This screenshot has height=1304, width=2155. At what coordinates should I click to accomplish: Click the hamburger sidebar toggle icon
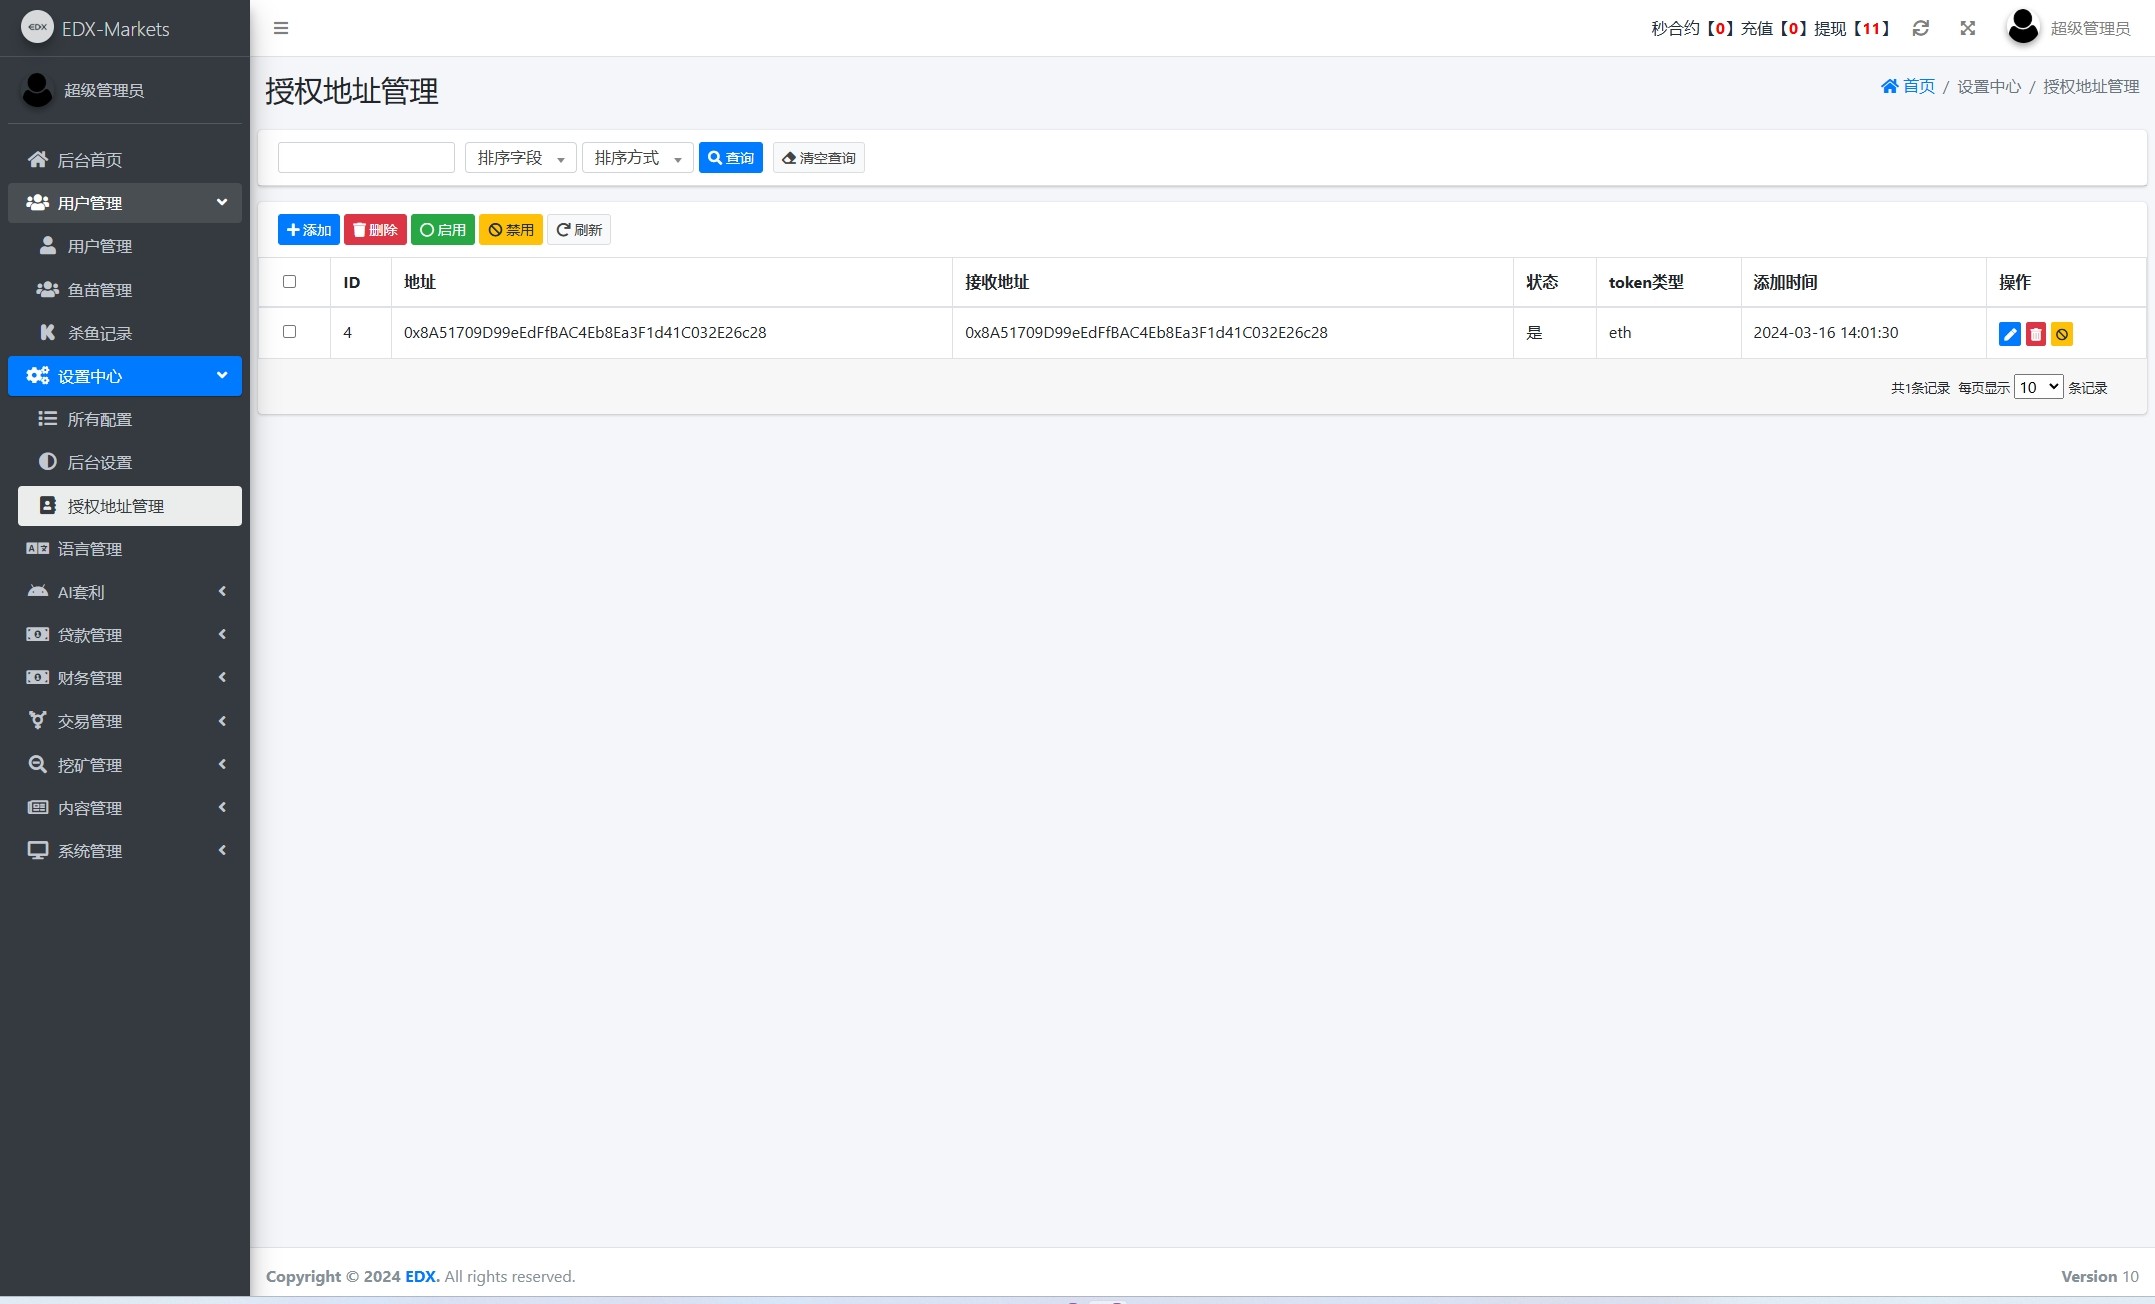tap(281, 28)
